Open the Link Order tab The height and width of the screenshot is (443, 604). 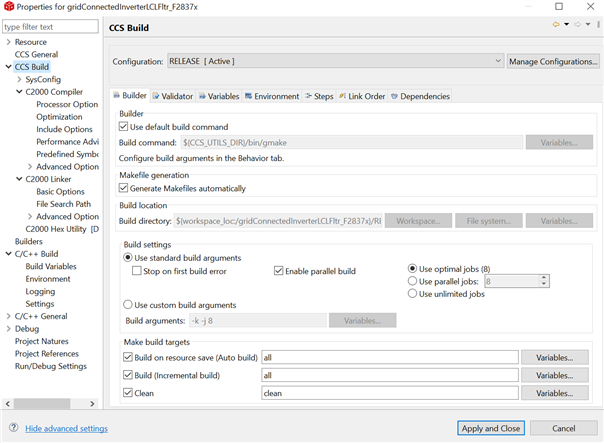click(x=361, y=96)
